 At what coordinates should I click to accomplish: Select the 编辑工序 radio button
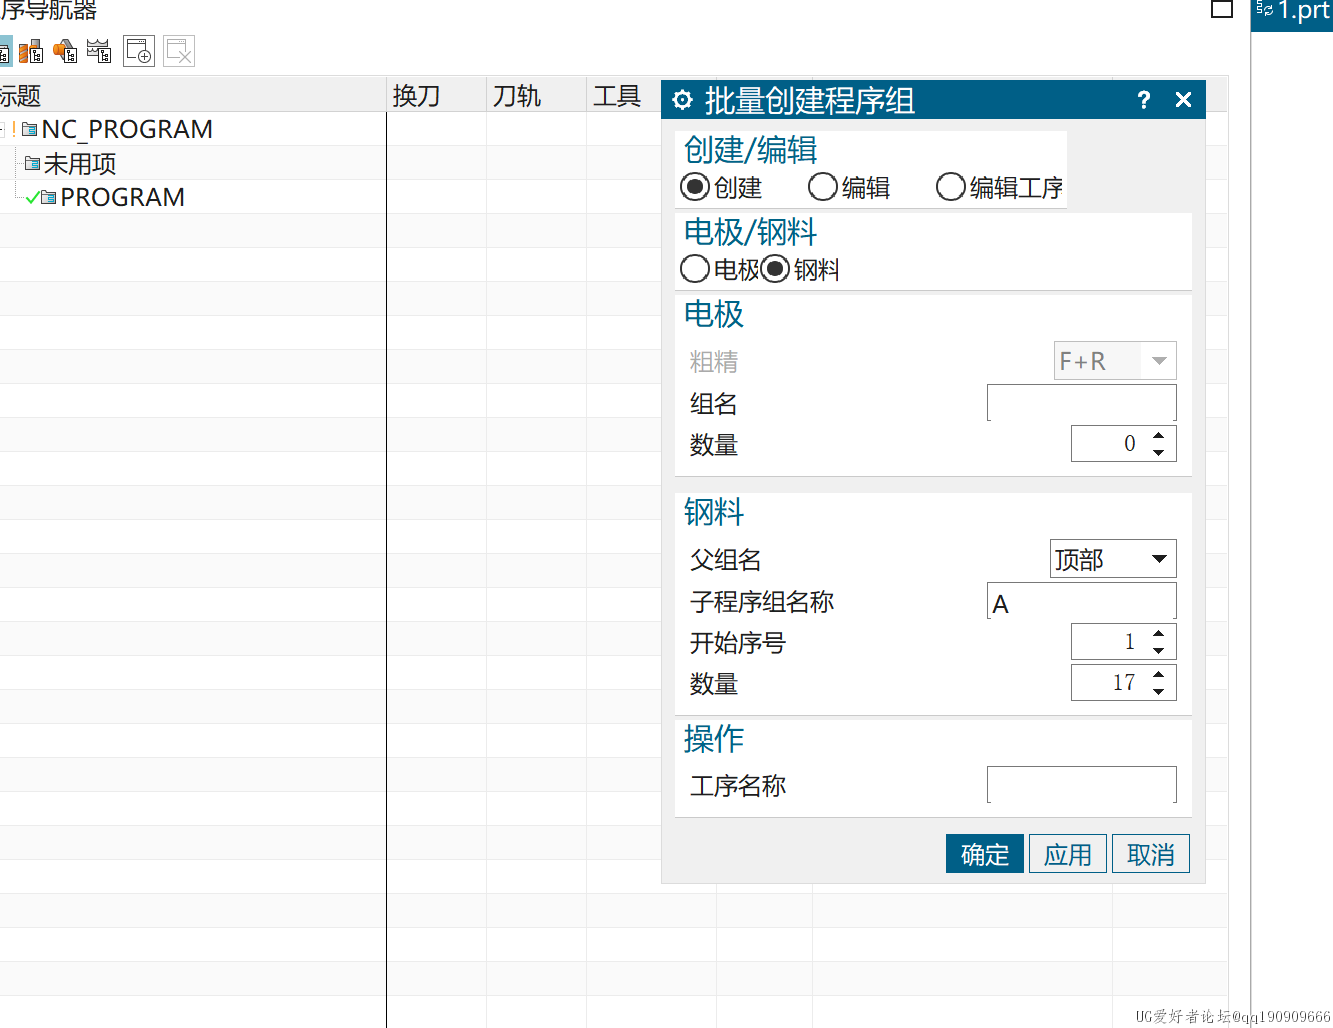951,187
